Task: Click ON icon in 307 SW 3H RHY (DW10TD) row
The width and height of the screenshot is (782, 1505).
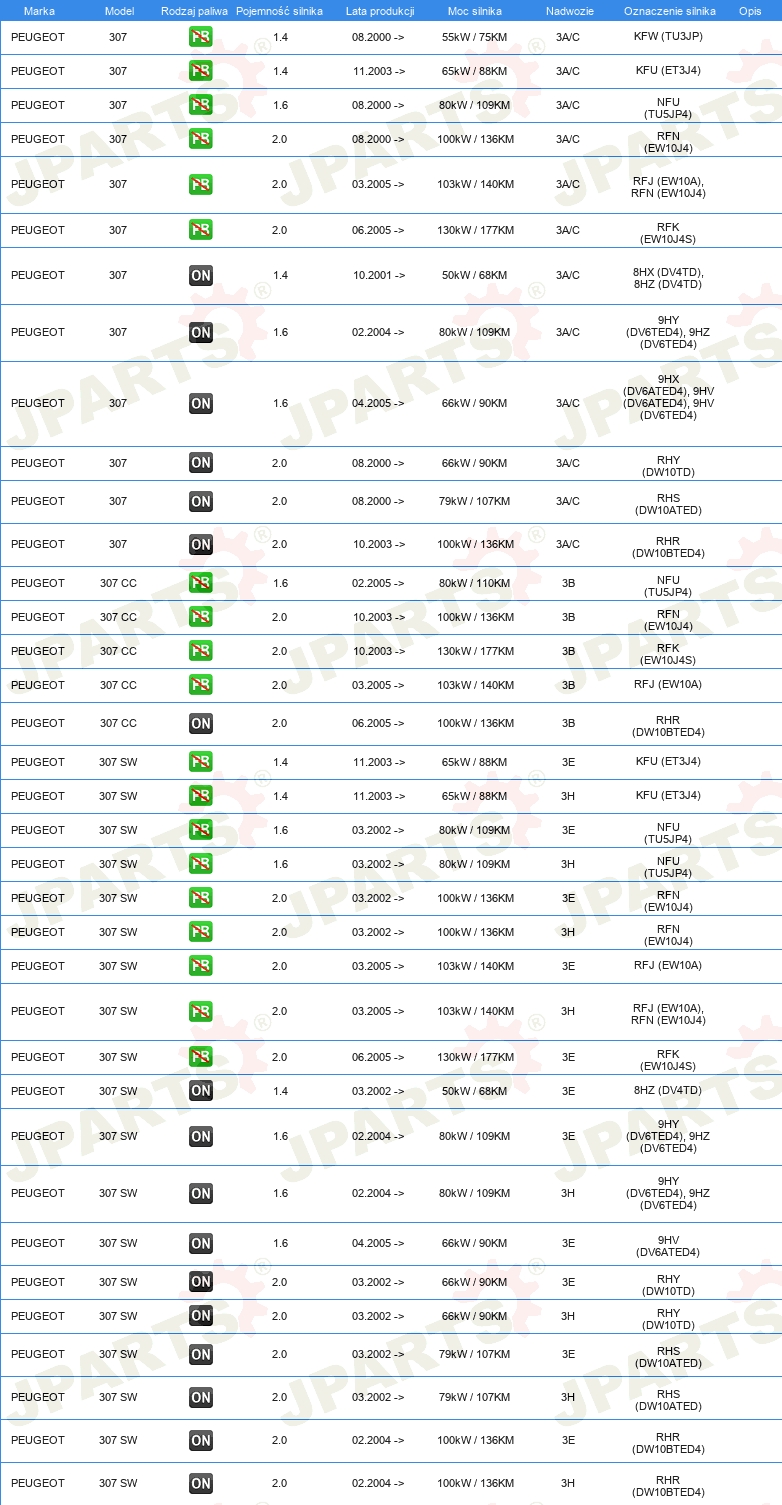Action: [x=201, y=1316]
